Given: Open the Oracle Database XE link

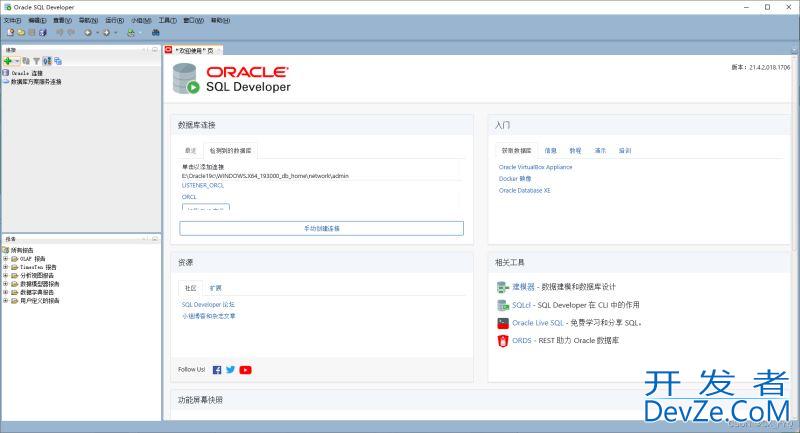Looking at the screenshot, I should point(524,190).
